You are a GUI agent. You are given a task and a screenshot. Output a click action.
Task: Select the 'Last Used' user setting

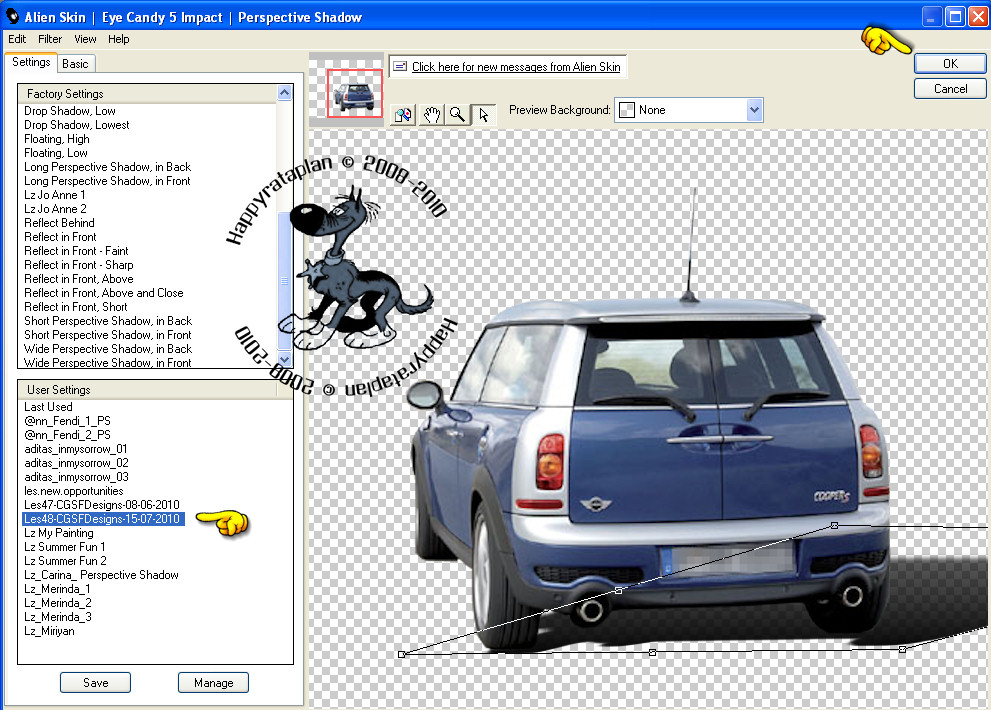[49, 407]
